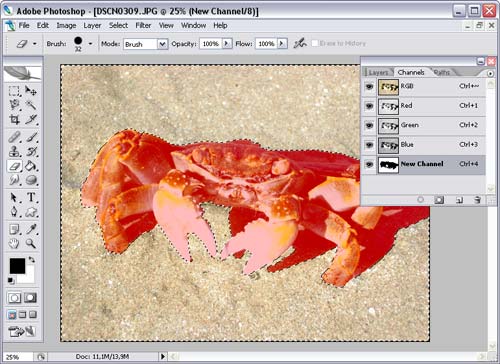
Task: Activate the Crop tool
Action: 14,119
